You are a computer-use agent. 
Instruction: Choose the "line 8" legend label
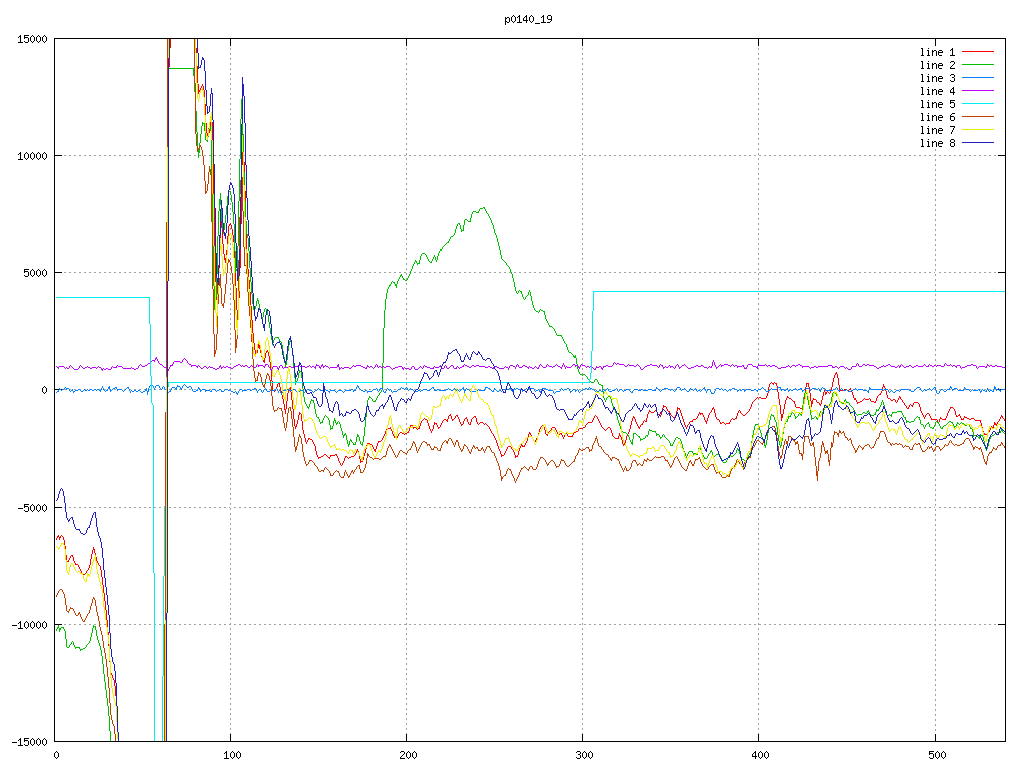937,143
